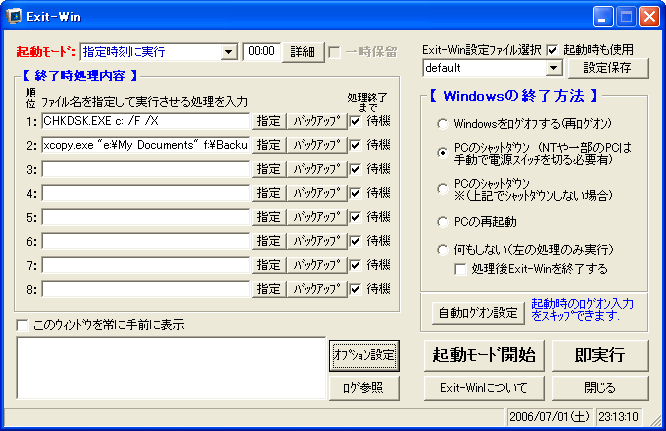Click バックアップ button for row 7
Viewport: 666px width, 431px height.
pos(317,265)
